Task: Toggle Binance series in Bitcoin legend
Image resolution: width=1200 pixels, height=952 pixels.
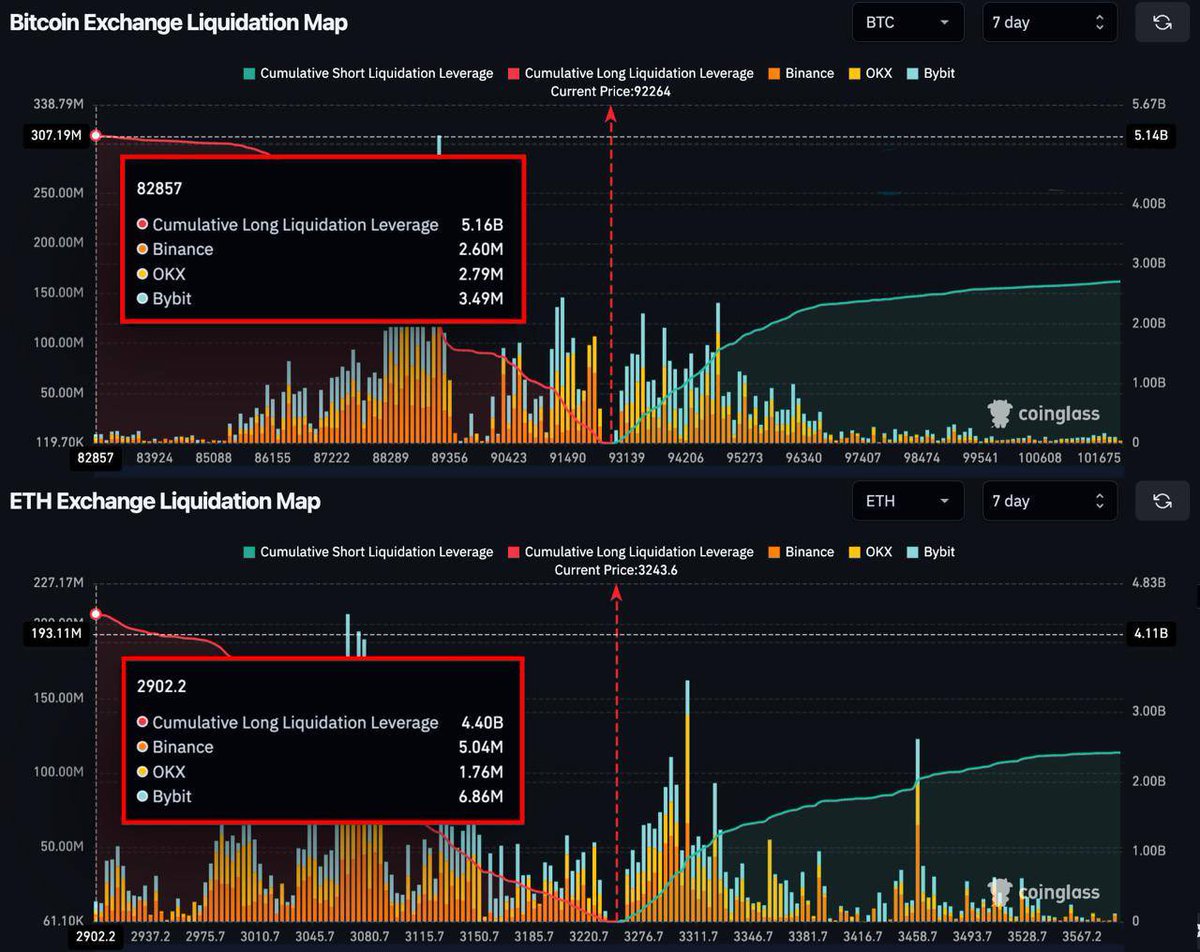Action: [801, 73]
